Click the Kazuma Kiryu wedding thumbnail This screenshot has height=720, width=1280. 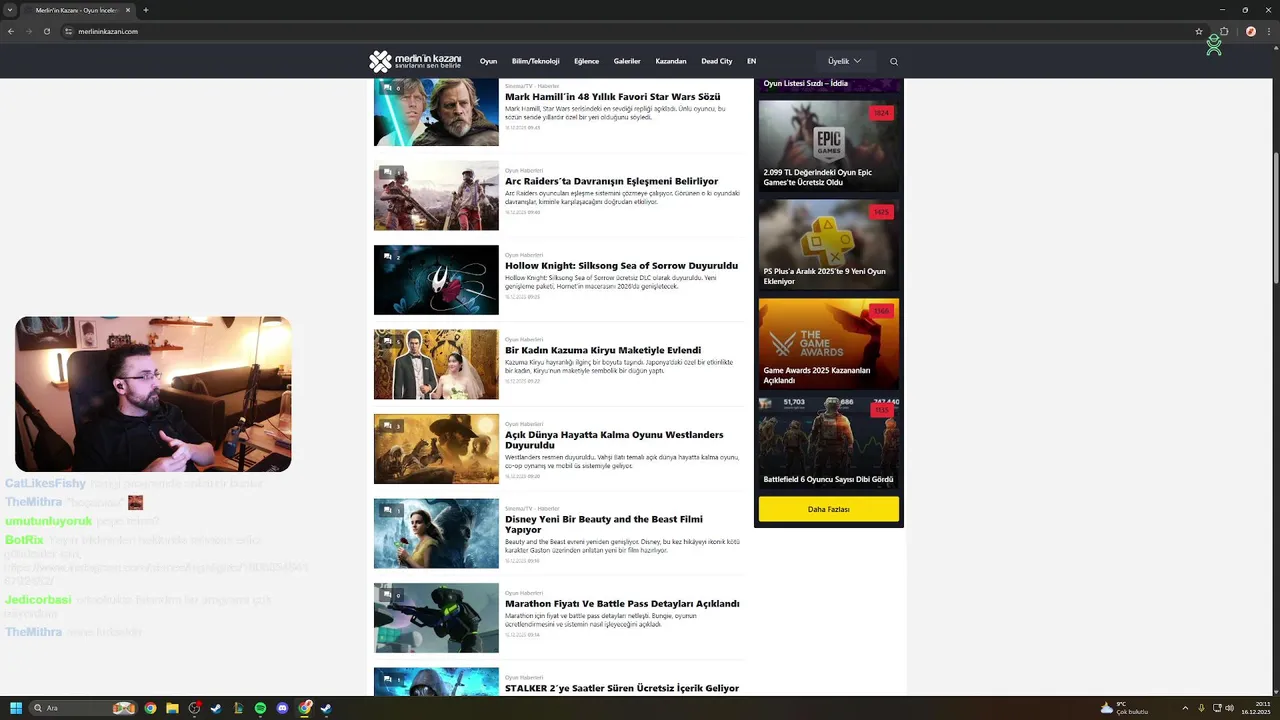(436, 365)
